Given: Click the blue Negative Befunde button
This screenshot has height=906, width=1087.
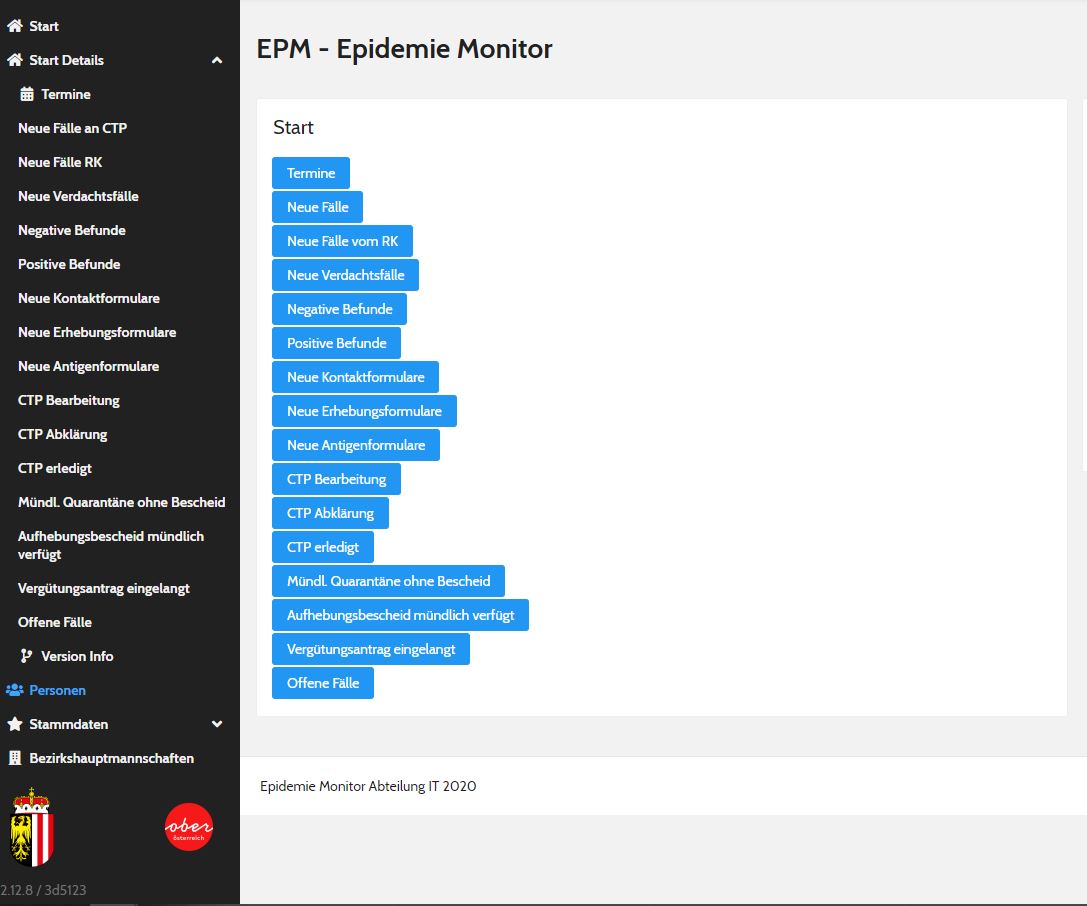Looking at the screenshot, I should (340, 309).
